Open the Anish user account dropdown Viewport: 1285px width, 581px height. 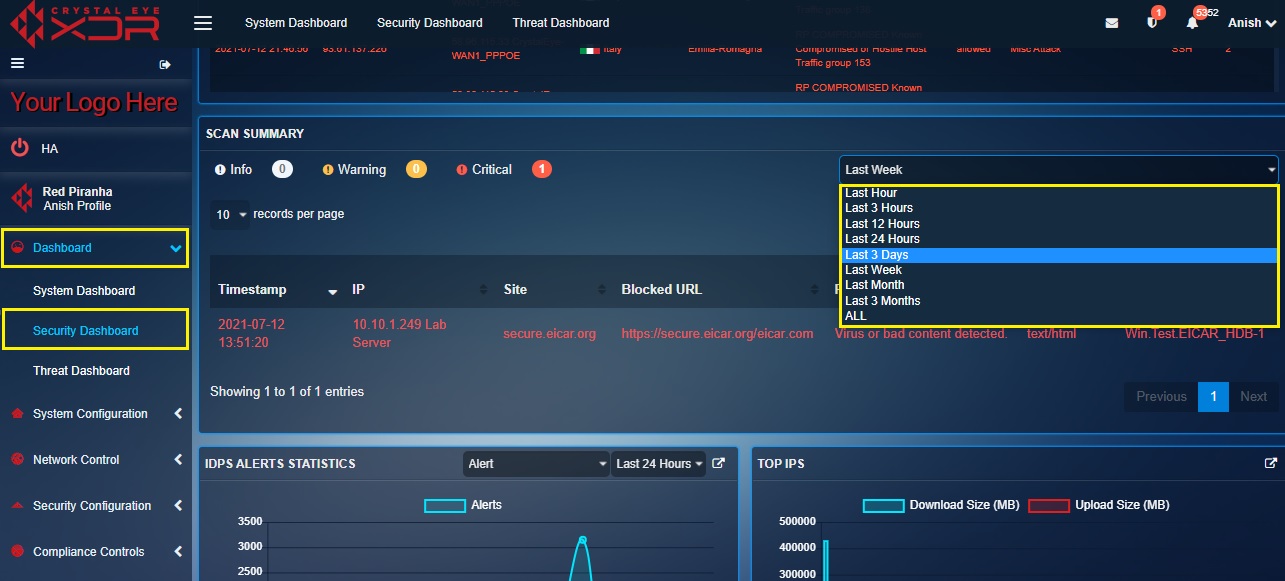pyautogui.click(x=1251, y=23)
